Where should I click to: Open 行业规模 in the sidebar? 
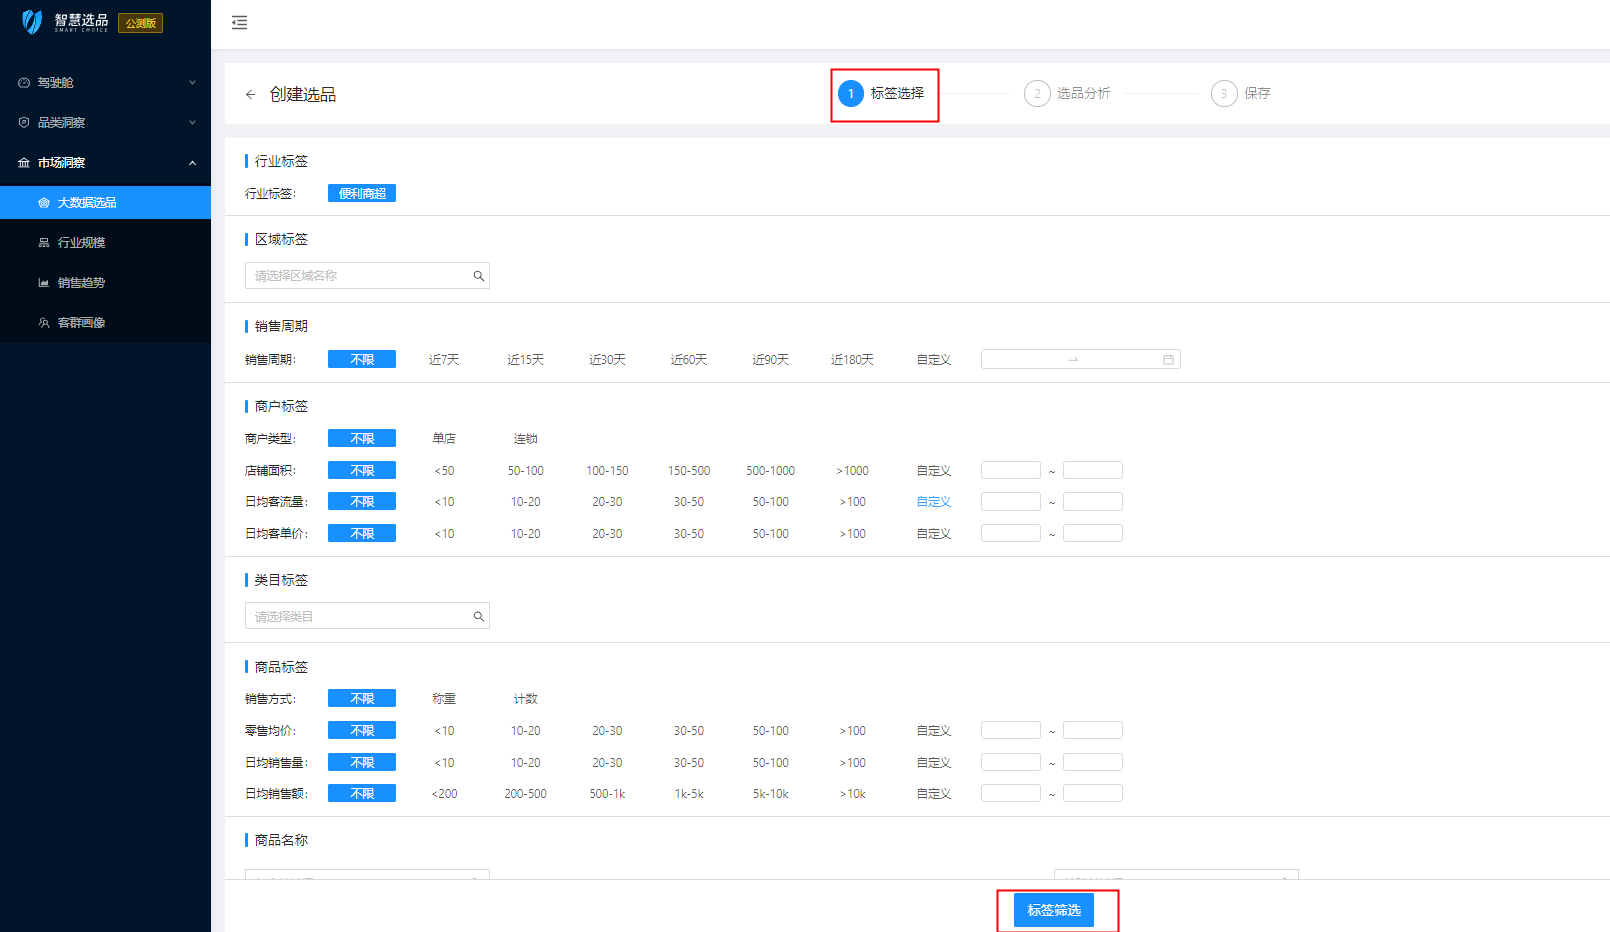81,243
